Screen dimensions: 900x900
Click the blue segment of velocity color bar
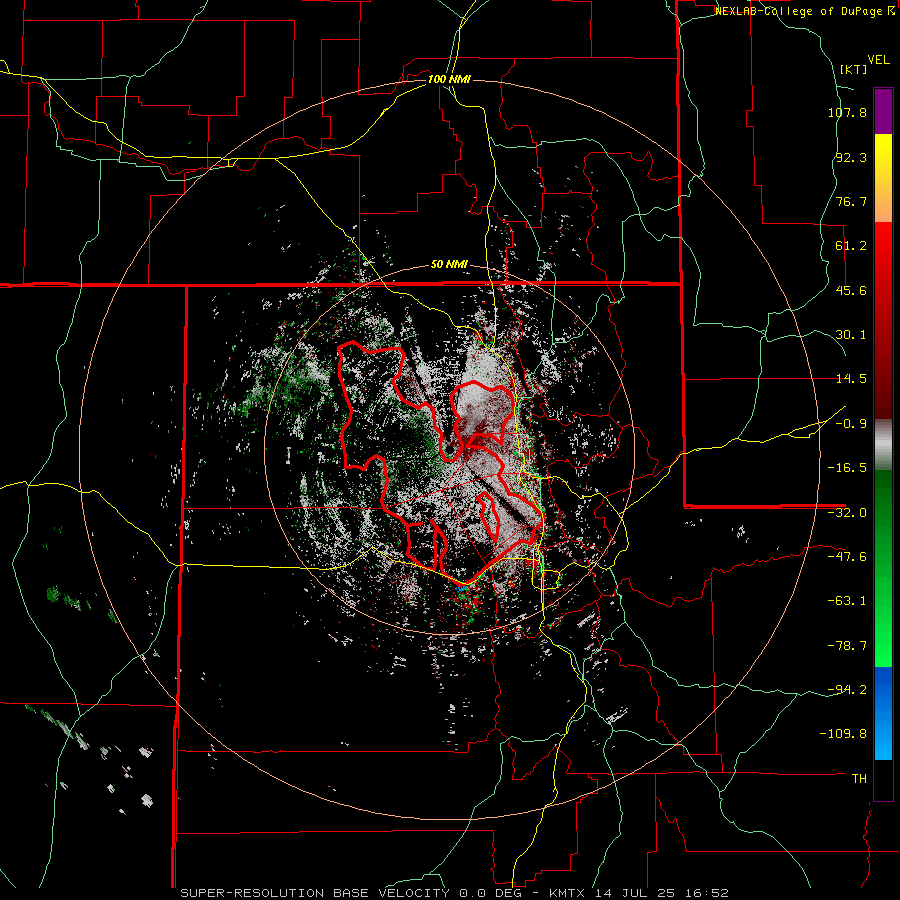(883, 713)
